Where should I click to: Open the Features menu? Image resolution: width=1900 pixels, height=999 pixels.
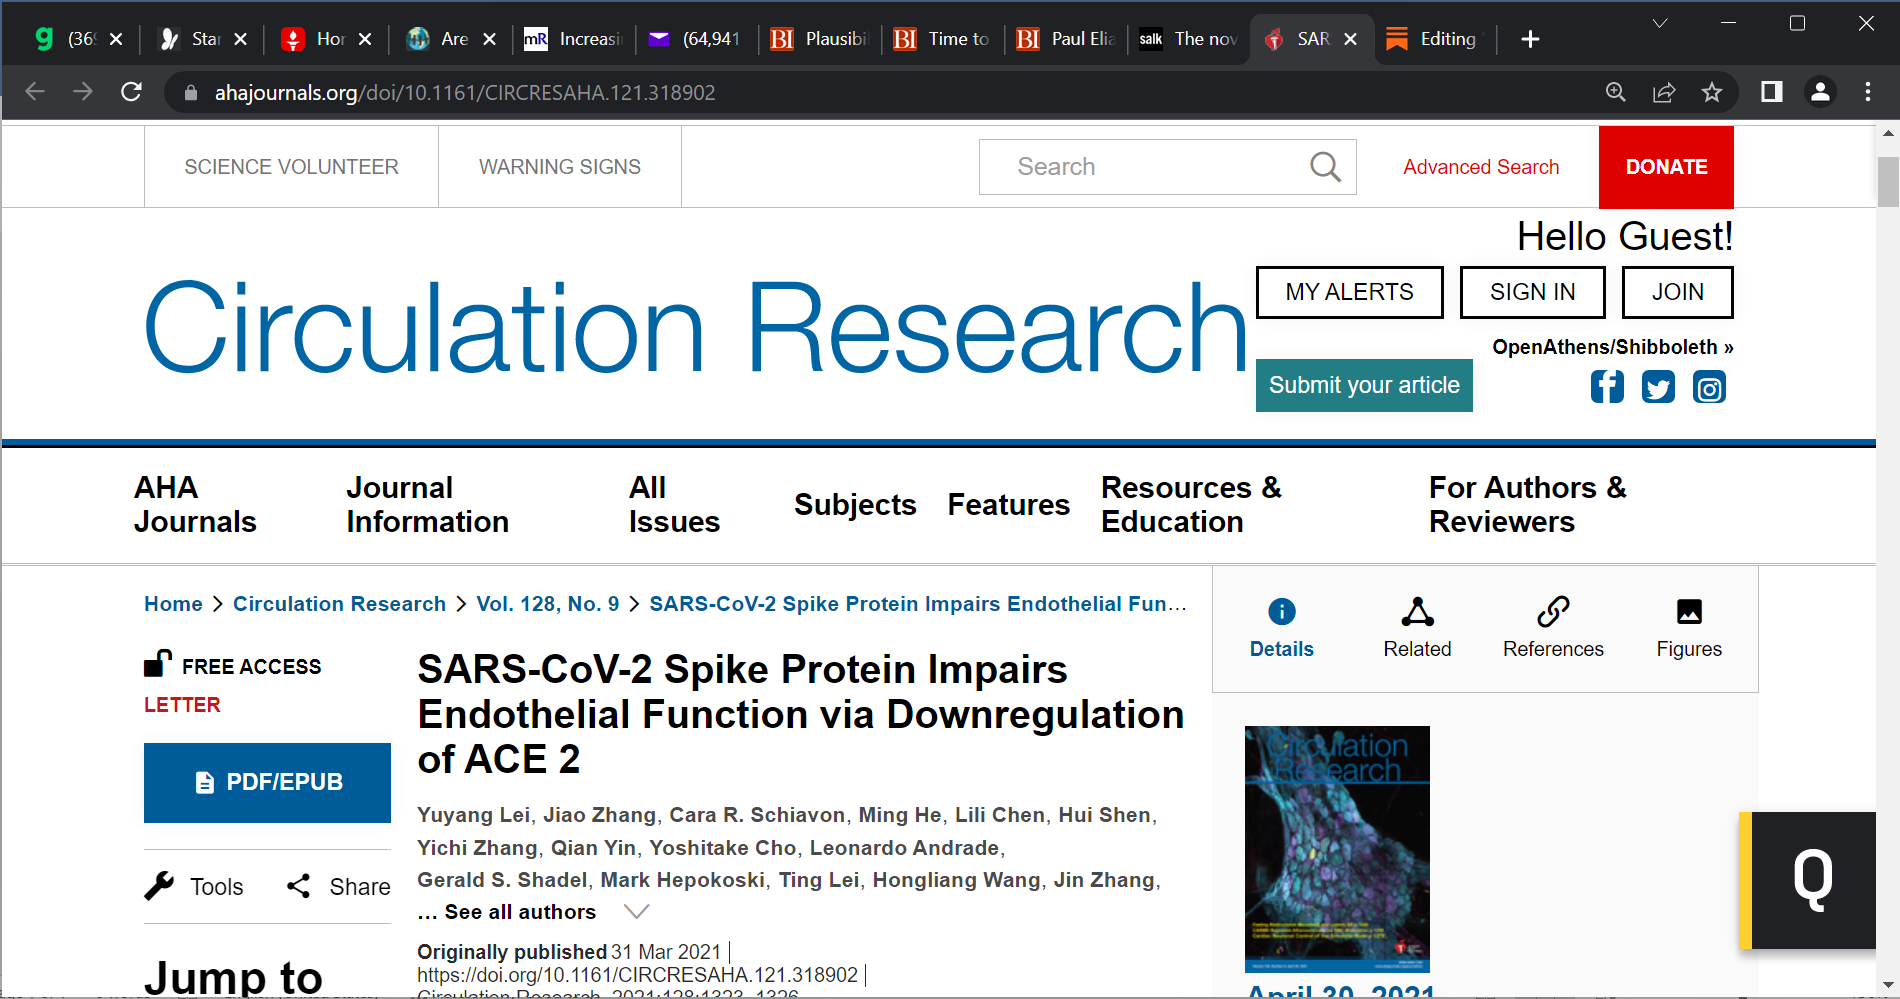click(x=1008, y=505)
